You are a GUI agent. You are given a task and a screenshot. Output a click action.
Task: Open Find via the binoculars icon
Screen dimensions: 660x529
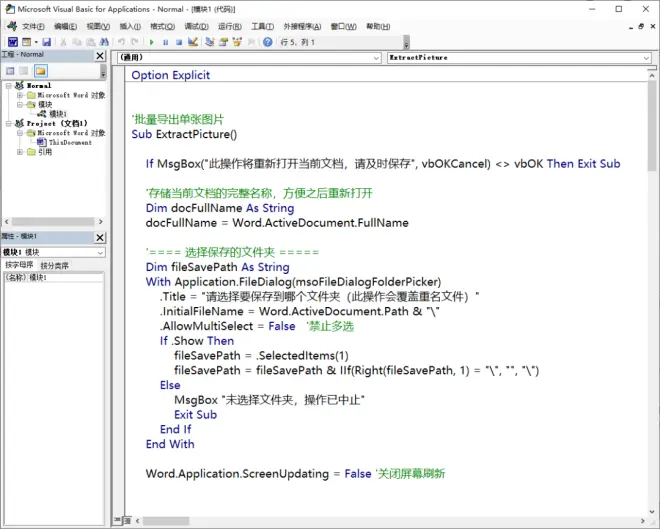104,42
